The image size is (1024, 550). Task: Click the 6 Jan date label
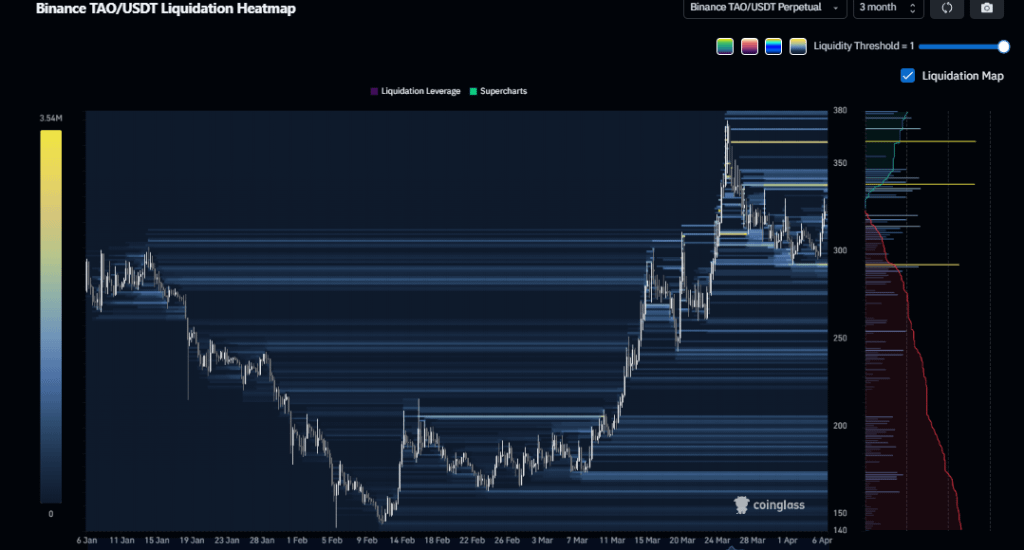tap(86, 540)
